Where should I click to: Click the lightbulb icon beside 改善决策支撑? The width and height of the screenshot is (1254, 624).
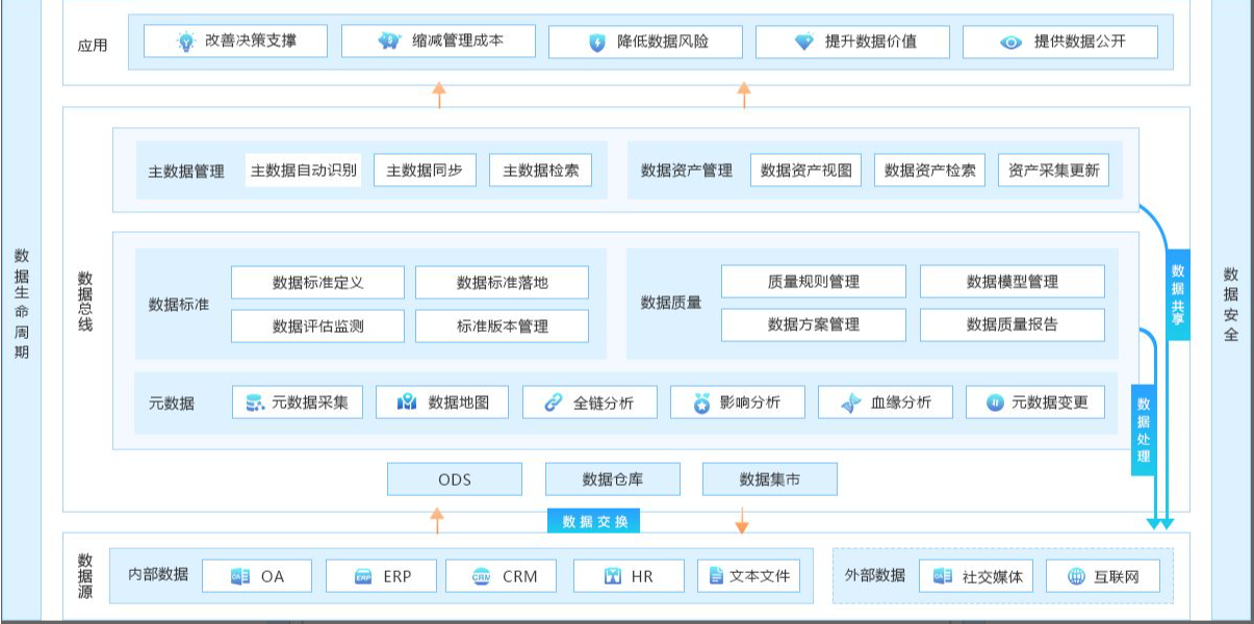(x=185, y=42)
